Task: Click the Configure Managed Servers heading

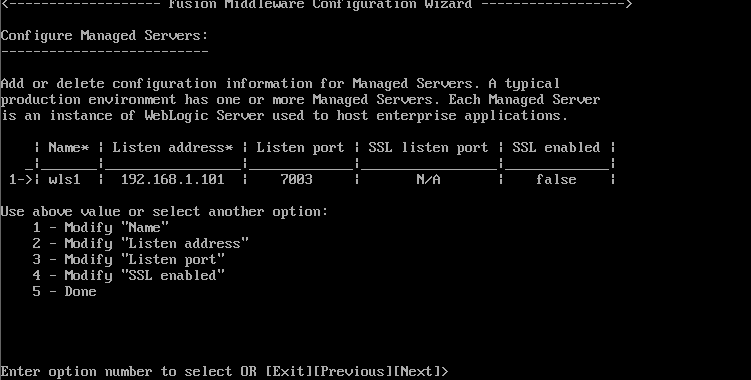Action: point(104,35)
